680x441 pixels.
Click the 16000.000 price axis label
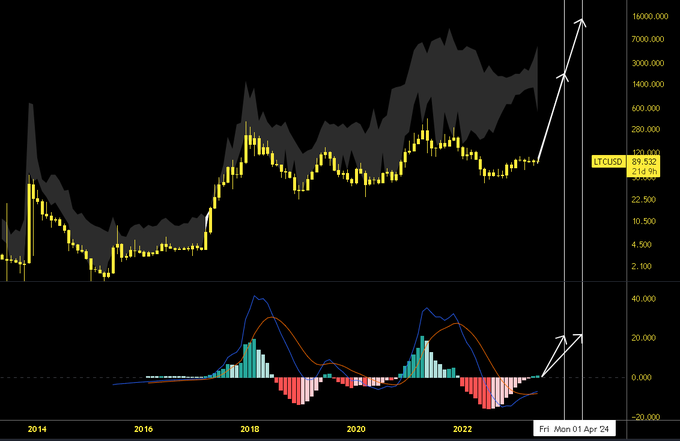(650, 16)
